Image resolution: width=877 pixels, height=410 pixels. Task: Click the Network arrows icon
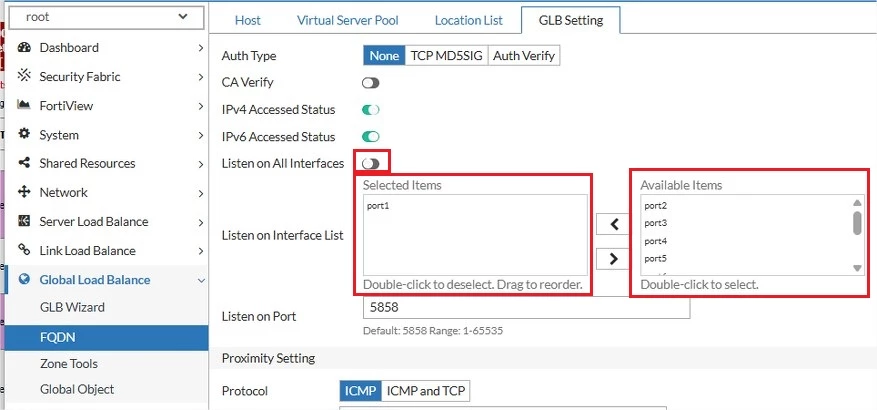pyautogui.click(x=24, y=192)
